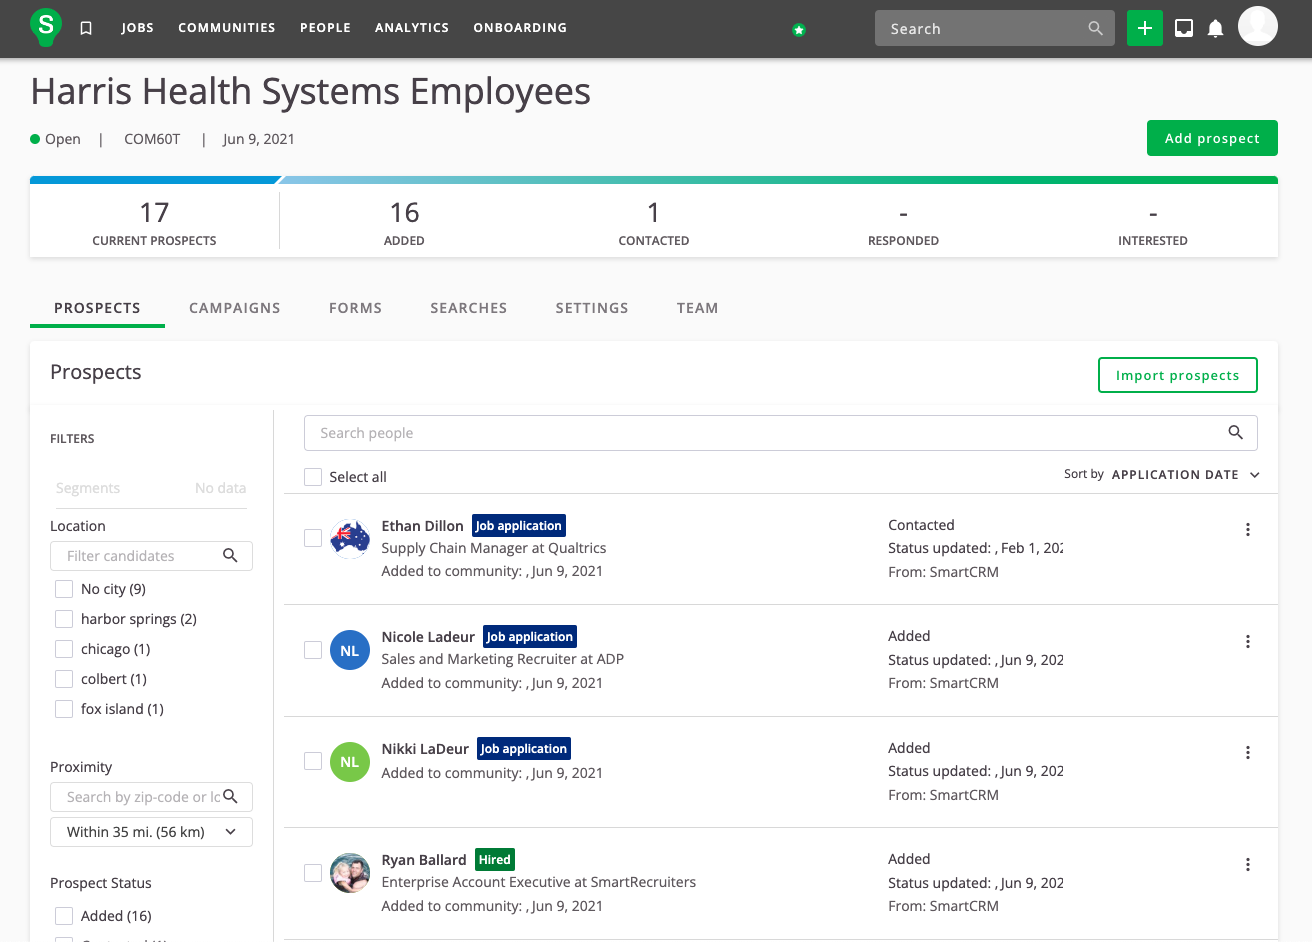Click Nicole Ladeur's blue NL avatar

tap(350, 650)
